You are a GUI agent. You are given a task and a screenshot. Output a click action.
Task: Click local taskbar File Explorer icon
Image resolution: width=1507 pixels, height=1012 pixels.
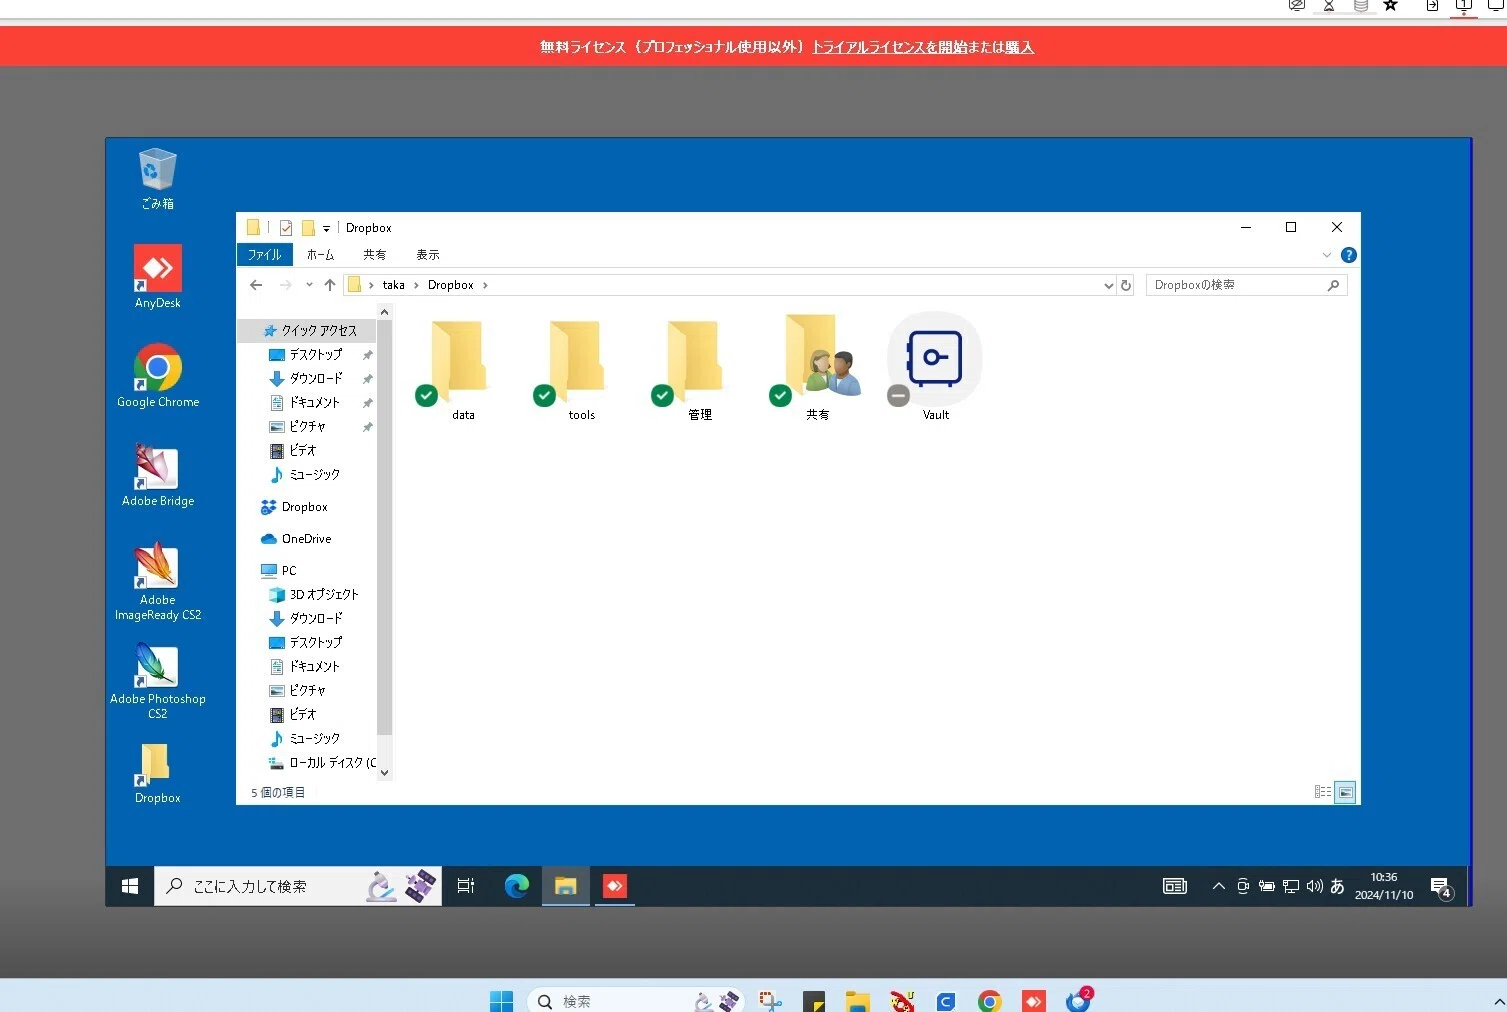857,1001
